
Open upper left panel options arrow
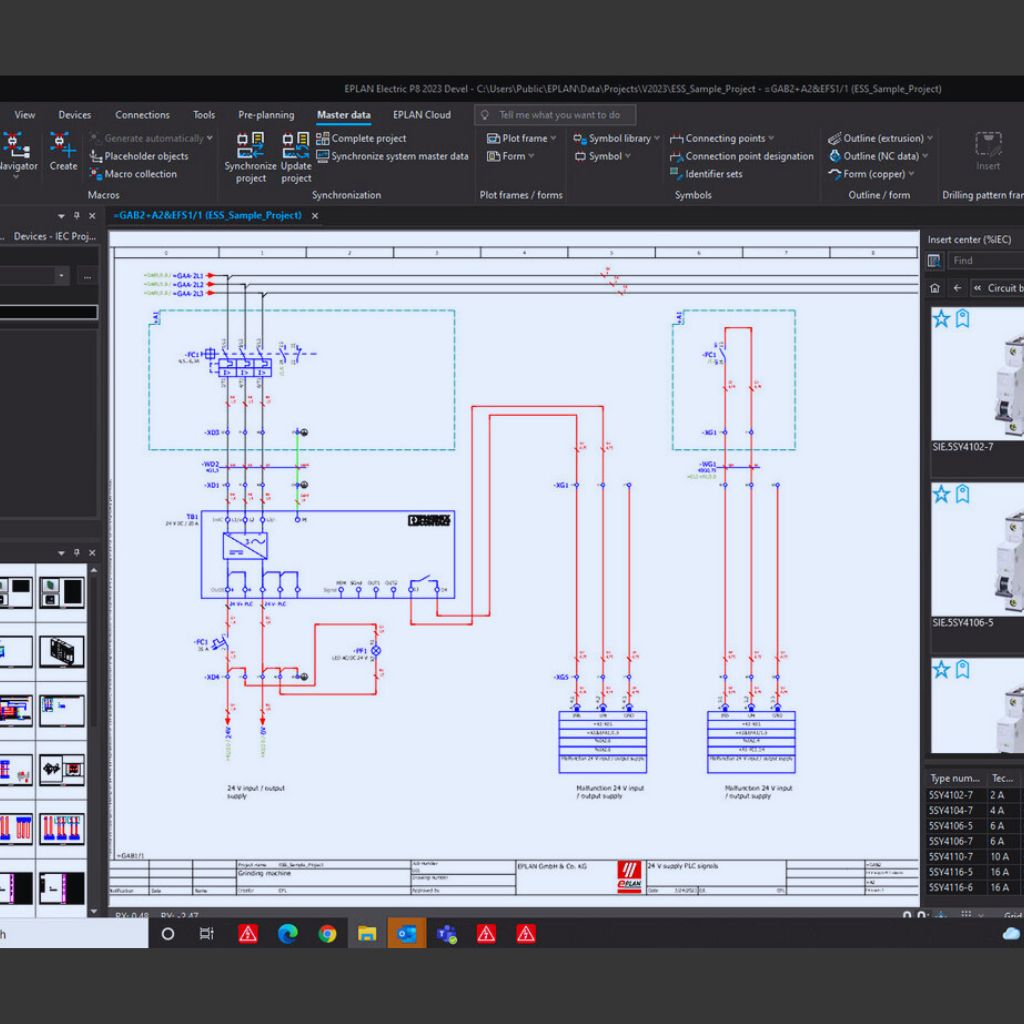point(61,216)
